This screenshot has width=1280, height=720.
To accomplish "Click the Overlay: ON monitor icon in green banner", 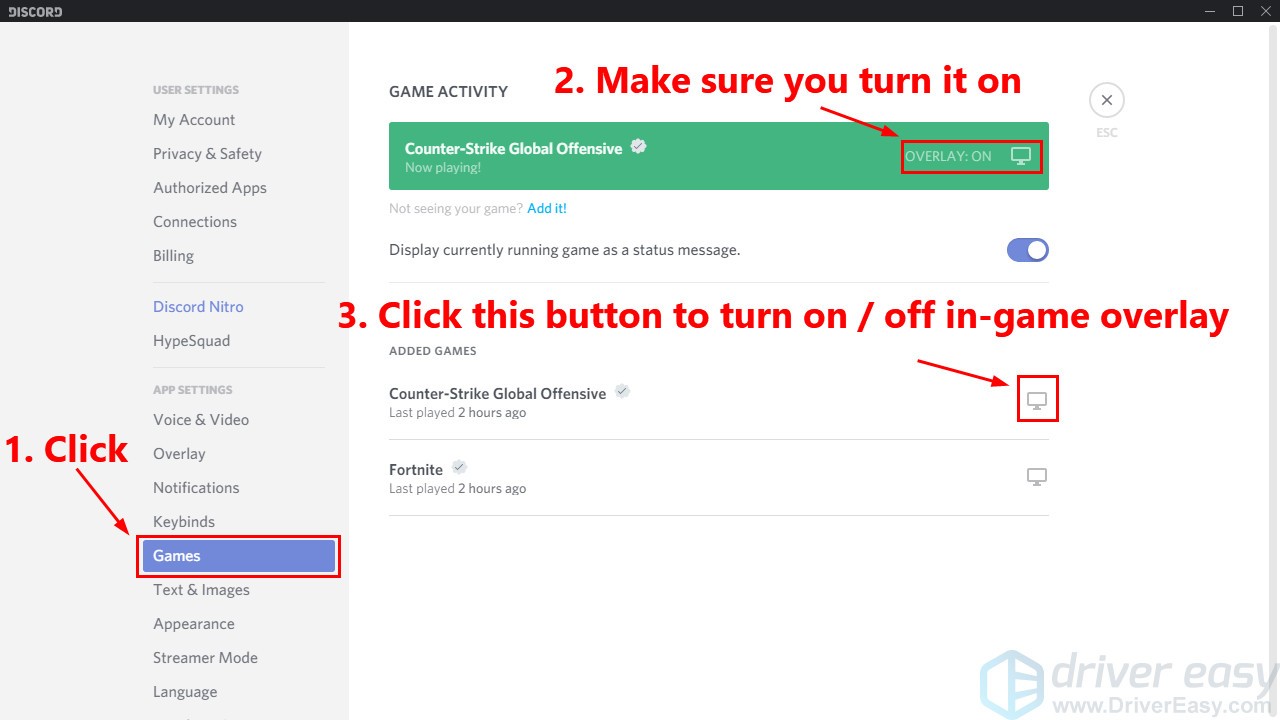I will click(1020, 156).
